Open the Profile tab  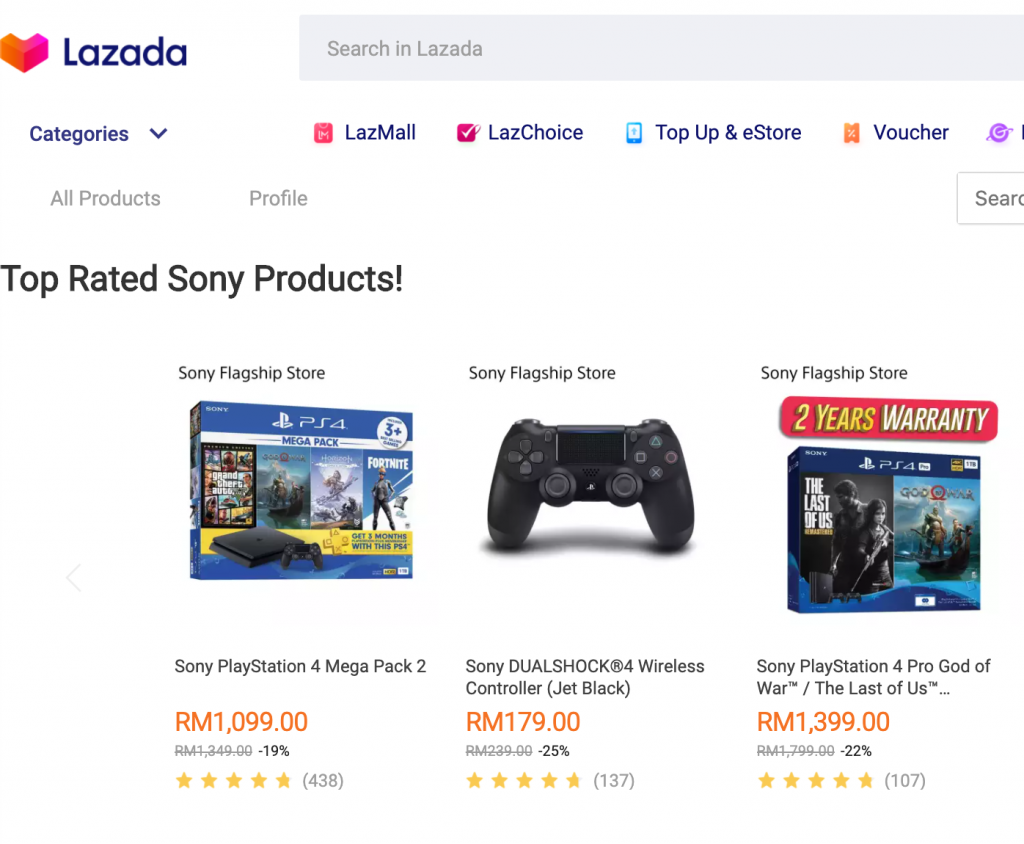(x=278, y=198)
